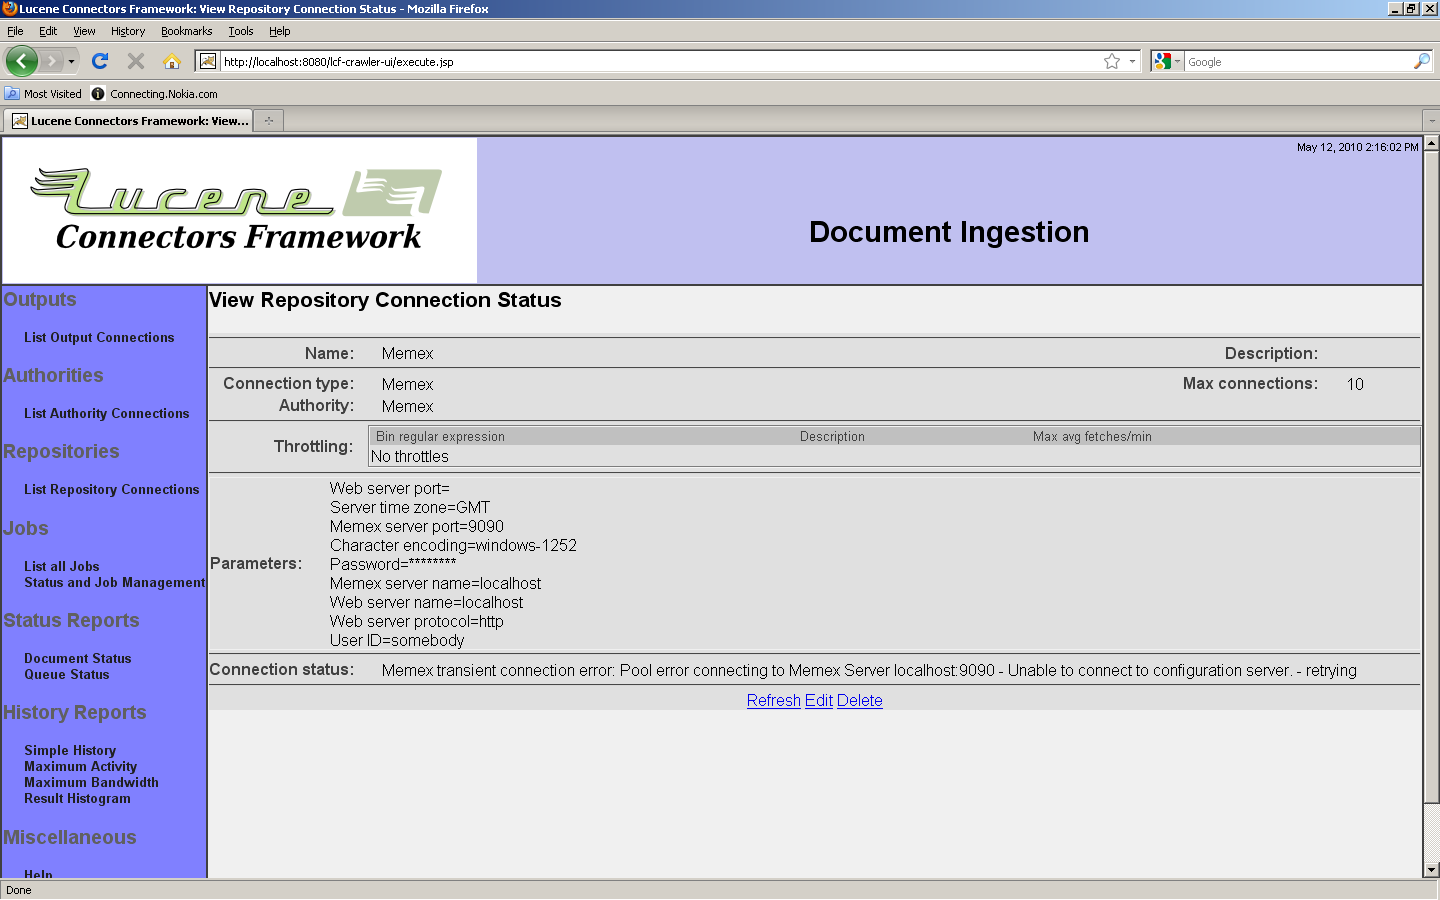Click the Google search input field
The image size is (1440, 900).
click(1297, 62)
